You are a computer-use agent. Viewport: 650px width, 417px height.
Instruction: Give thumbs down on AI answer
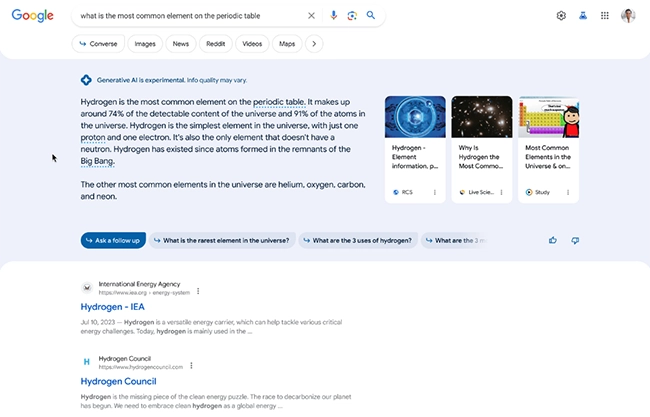575,240
